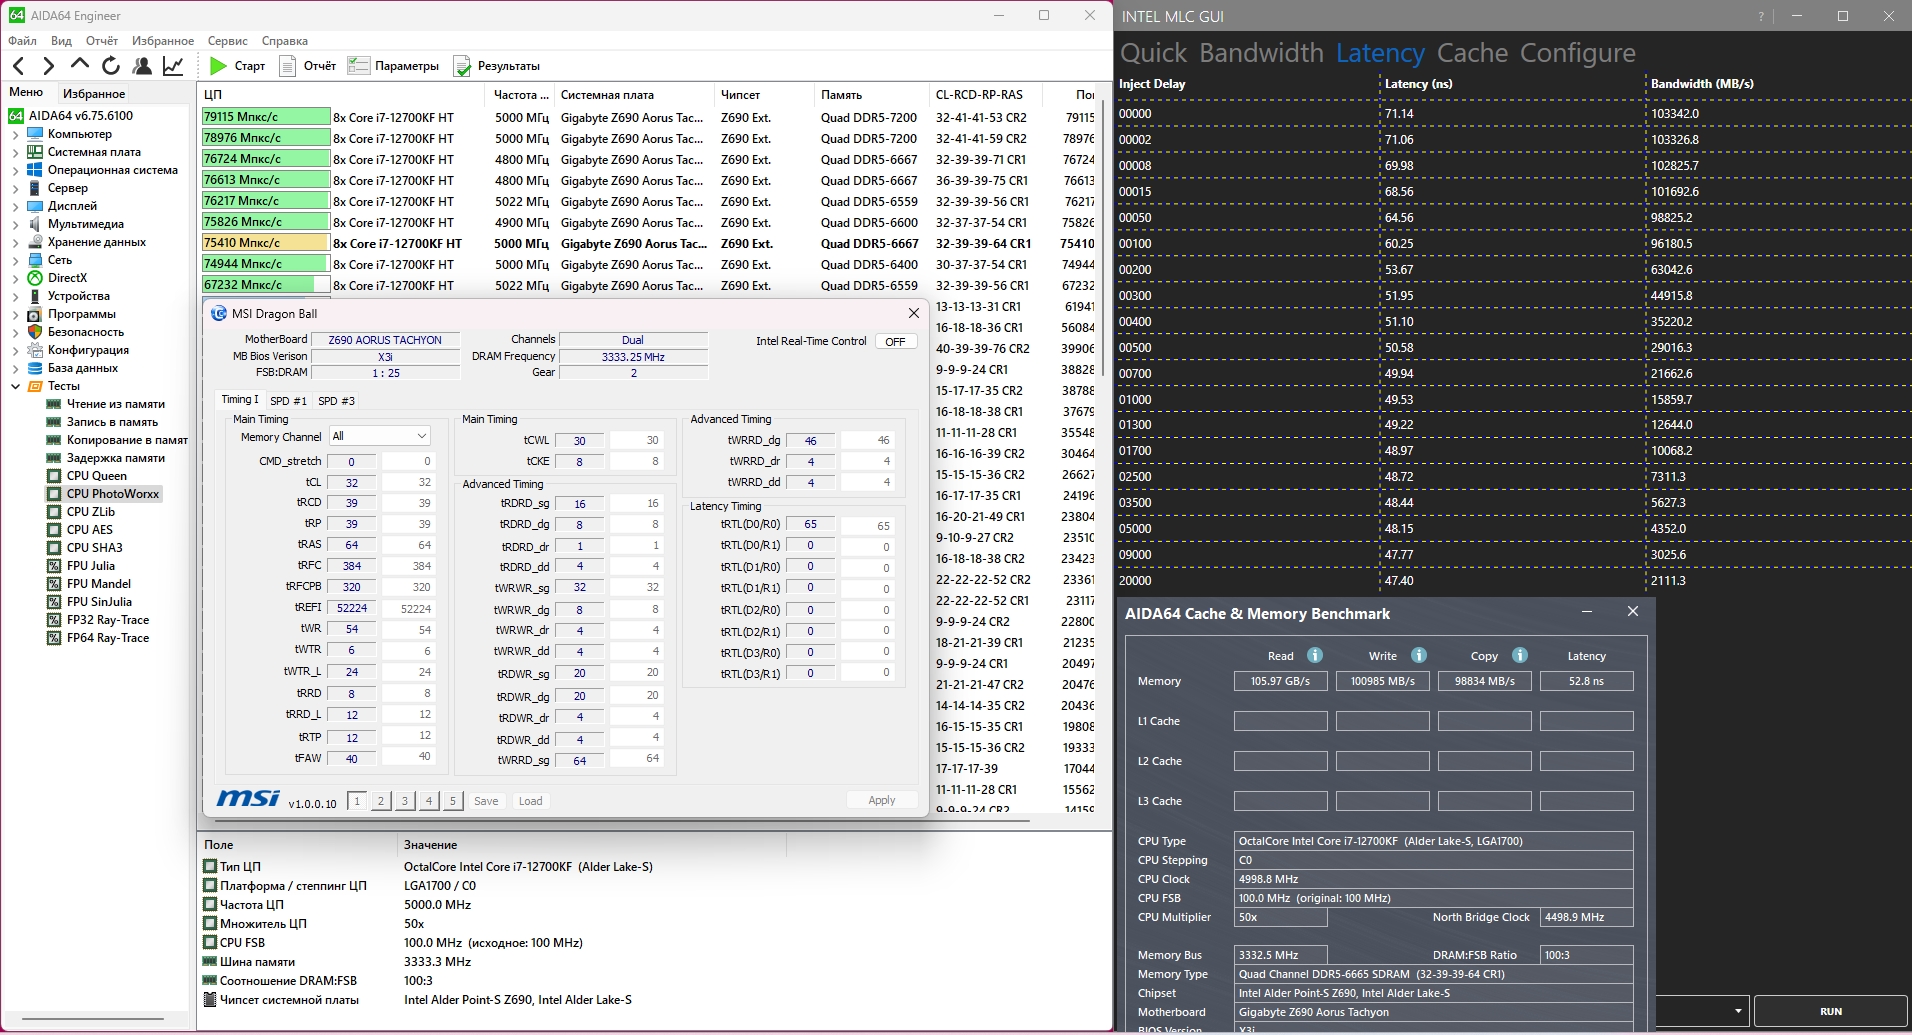The image size is (1912, 1035).
Task: Expand the Дисплей tree node
Action: click(x=15, y=206)
